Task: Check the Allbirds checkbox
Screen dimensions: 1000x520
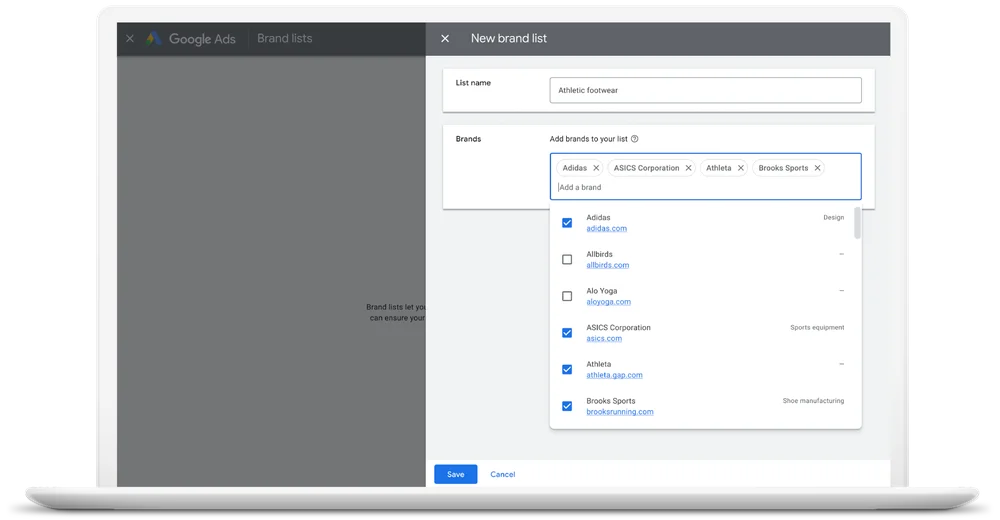Action: tap(567, 260)
